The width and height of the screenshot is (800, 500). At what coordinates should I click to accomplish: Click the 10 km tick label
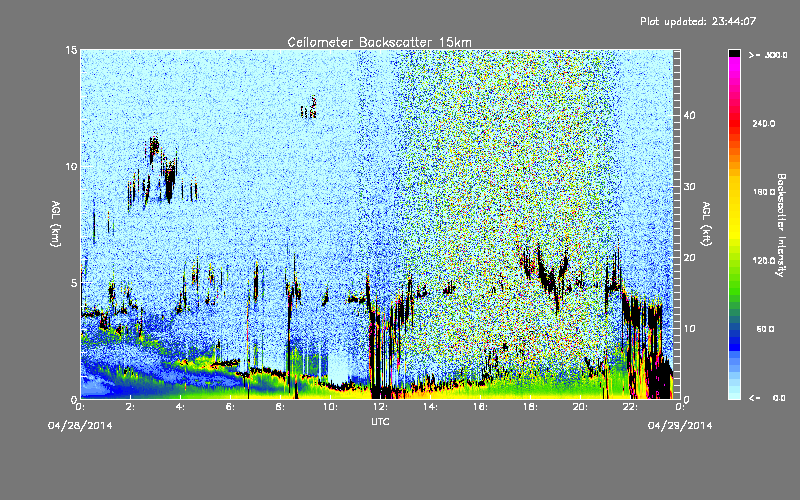point(71,167)
